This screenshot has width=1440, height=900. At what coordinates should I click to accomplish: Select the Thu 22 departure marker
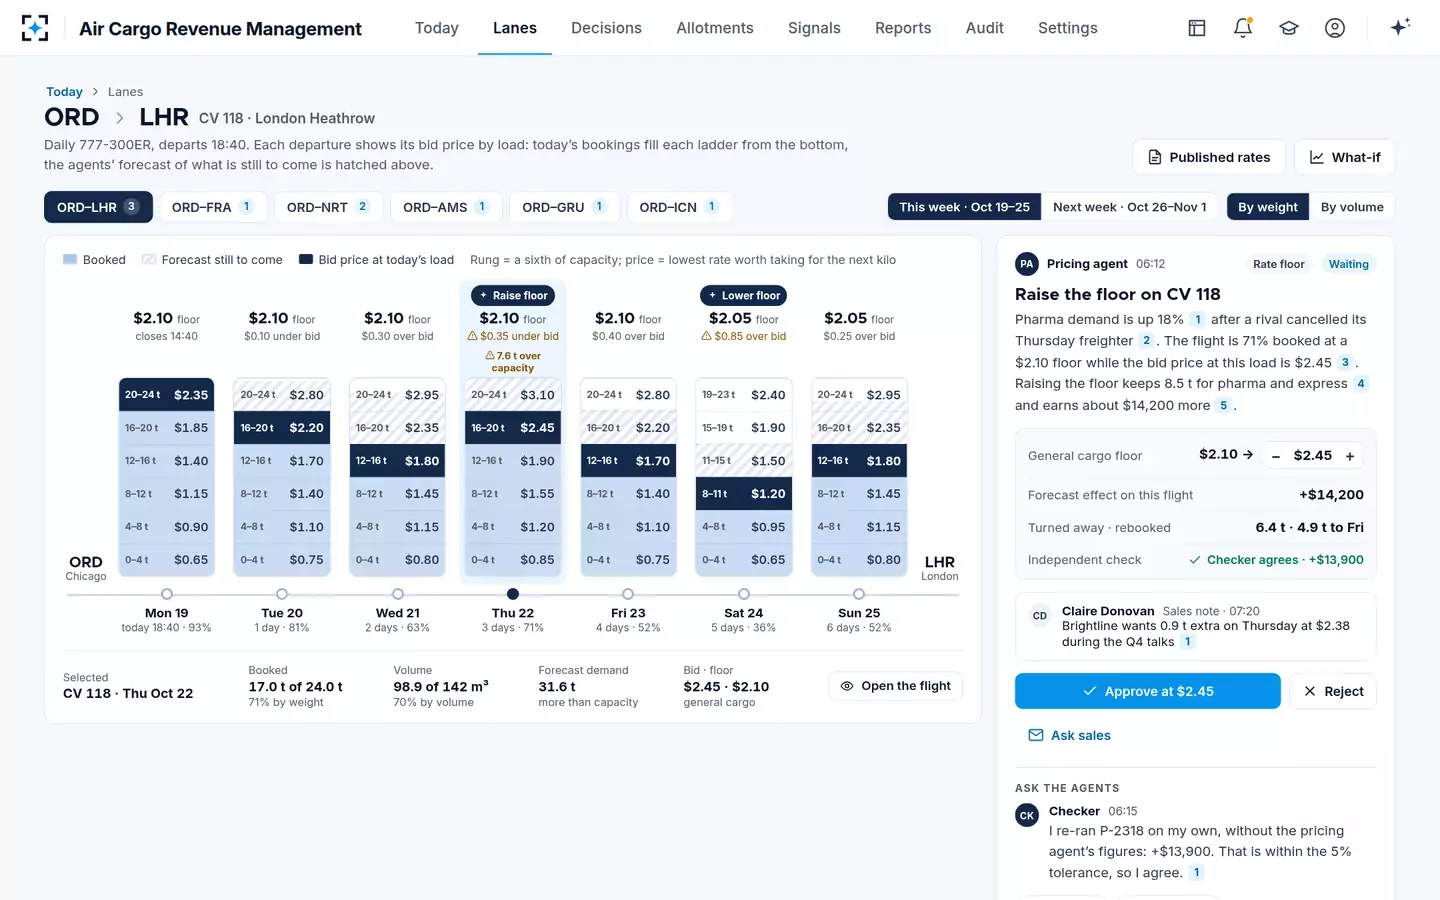click(513, 594)
